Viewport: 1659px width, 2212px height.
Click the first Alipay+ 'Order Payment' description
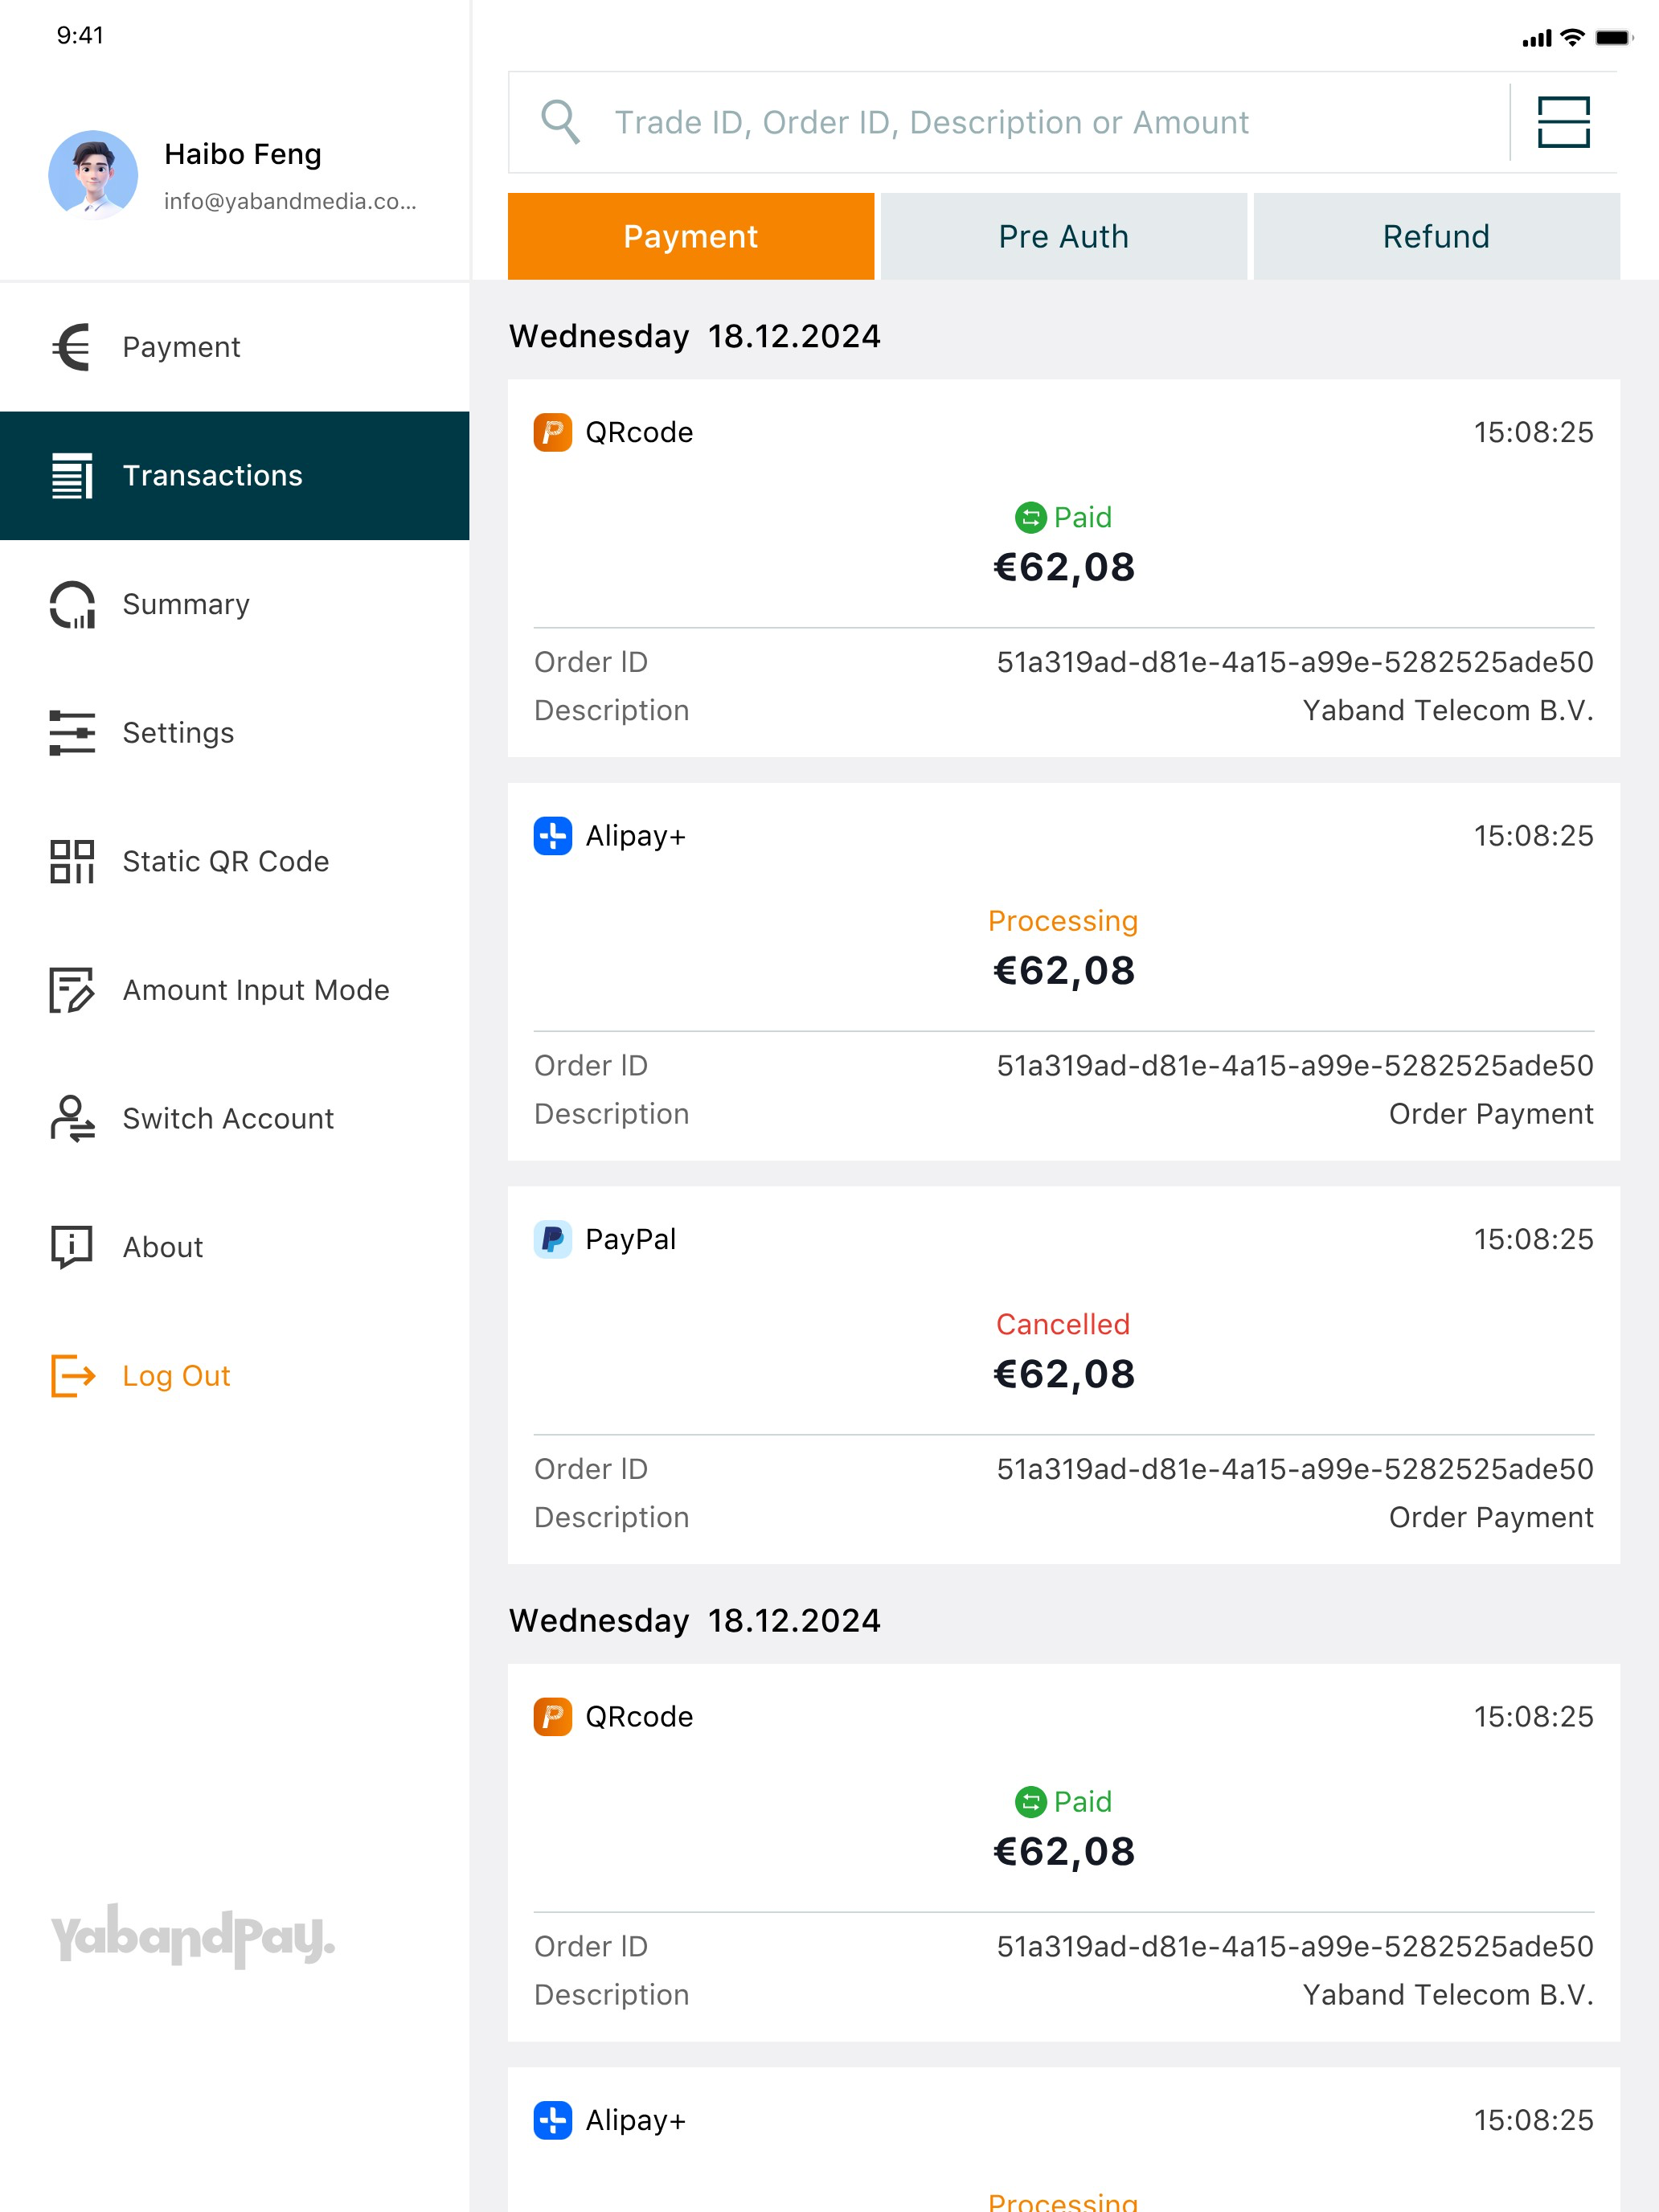[x=1491, y=1114]
